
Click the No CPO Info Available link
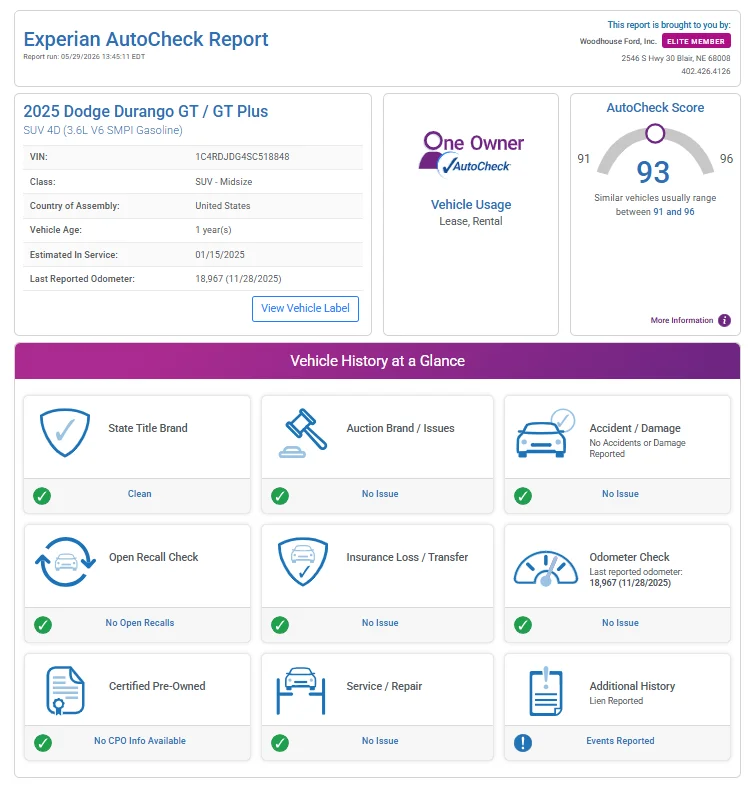tap(140, 740)
